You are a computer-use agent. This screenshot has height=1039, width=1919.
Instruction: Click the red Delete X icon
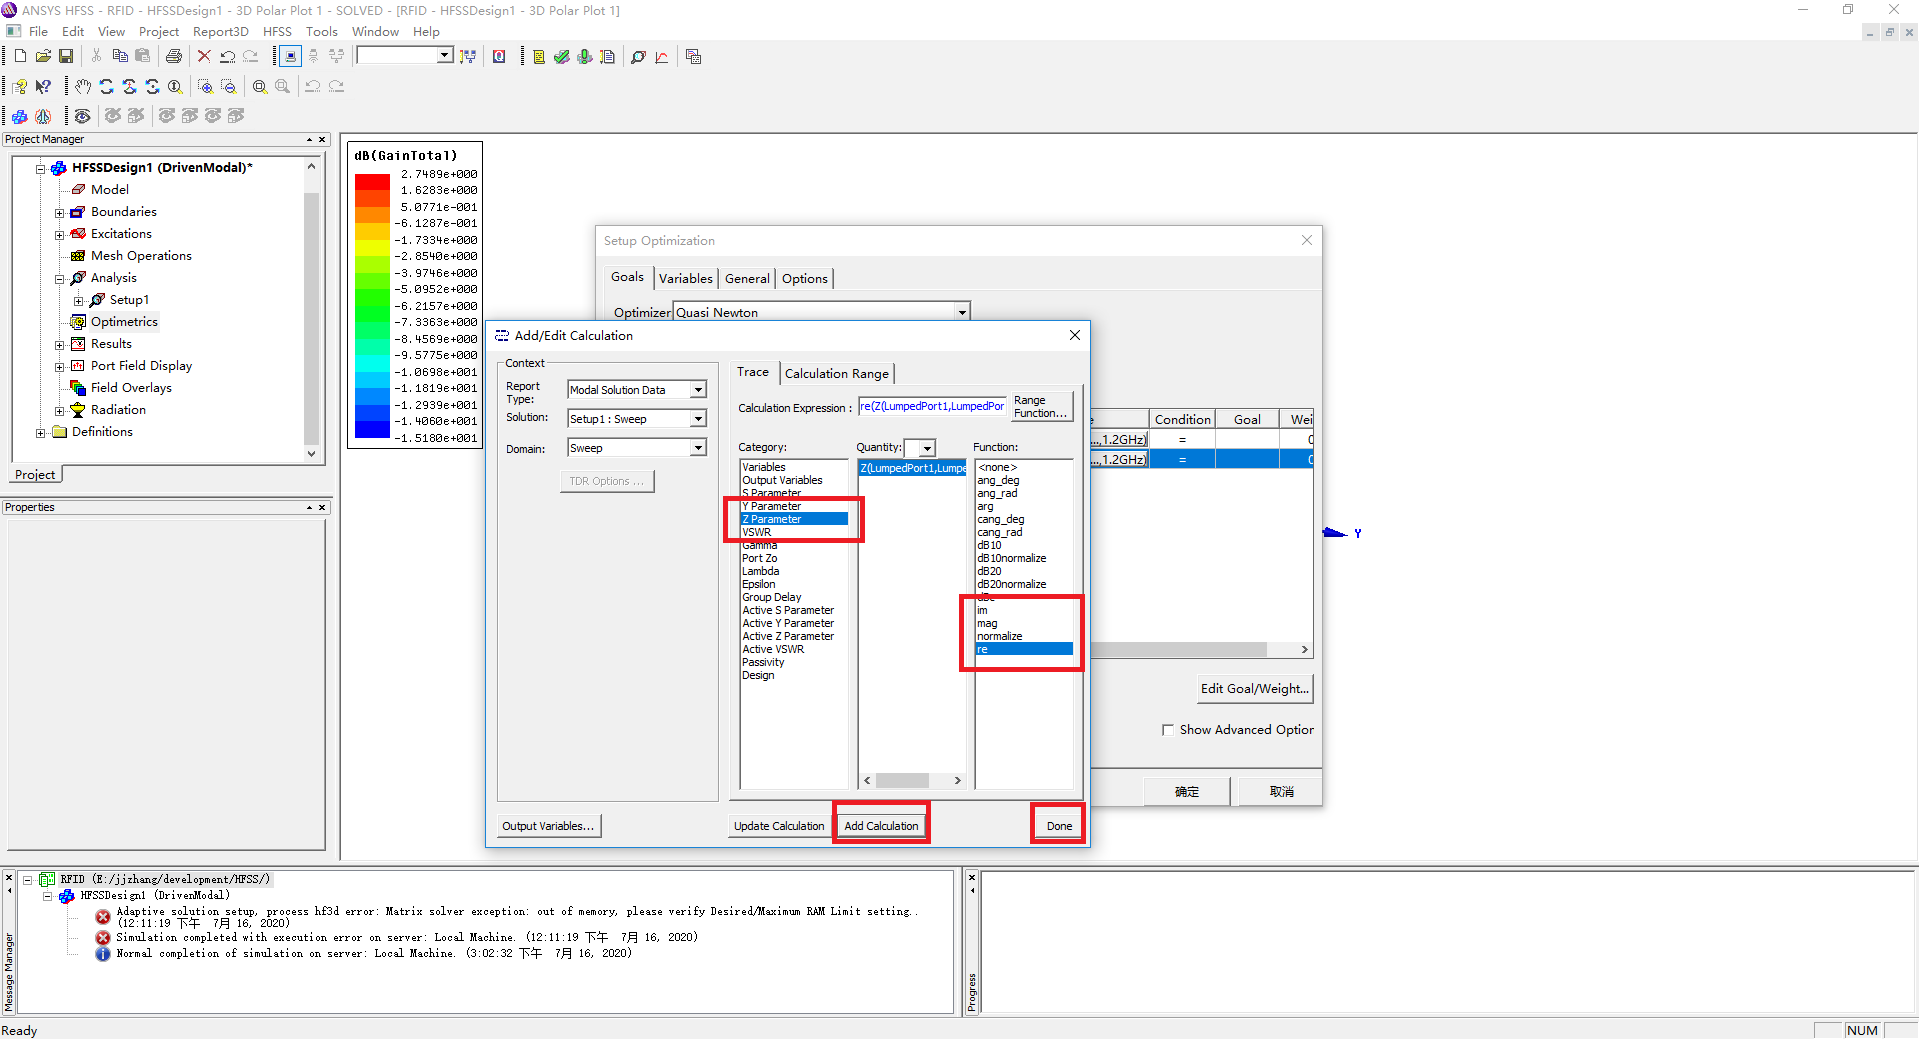pyautogui.click(x=204, y=56)
